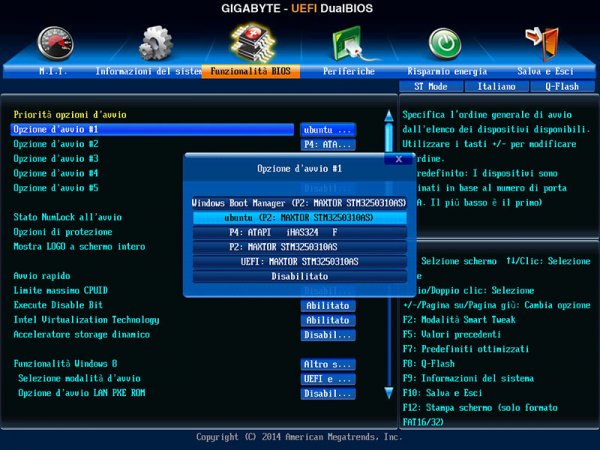Select the Avvio rapido setting

(x=42, y=276)
